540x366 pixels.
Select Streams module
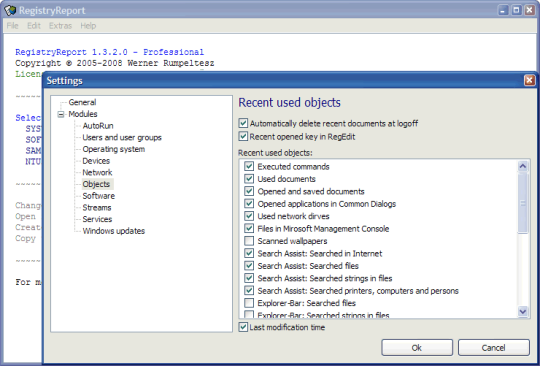(x=97, y=208)
